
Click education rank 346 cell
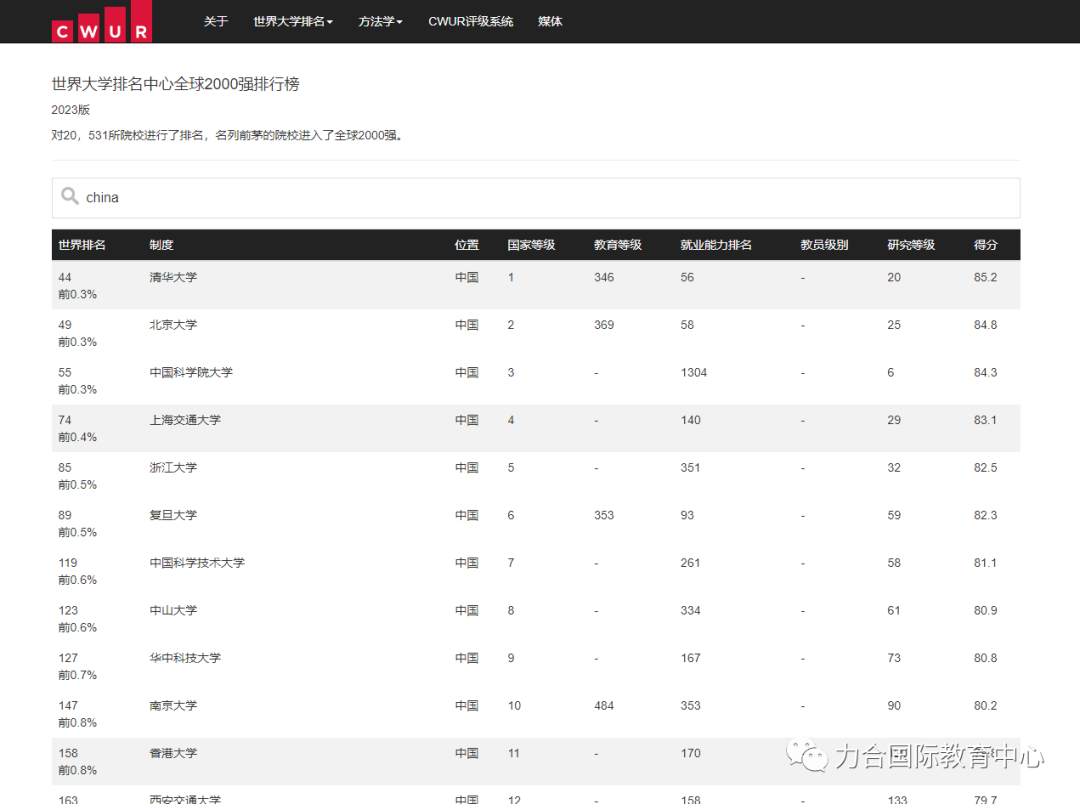coord(603,277)
